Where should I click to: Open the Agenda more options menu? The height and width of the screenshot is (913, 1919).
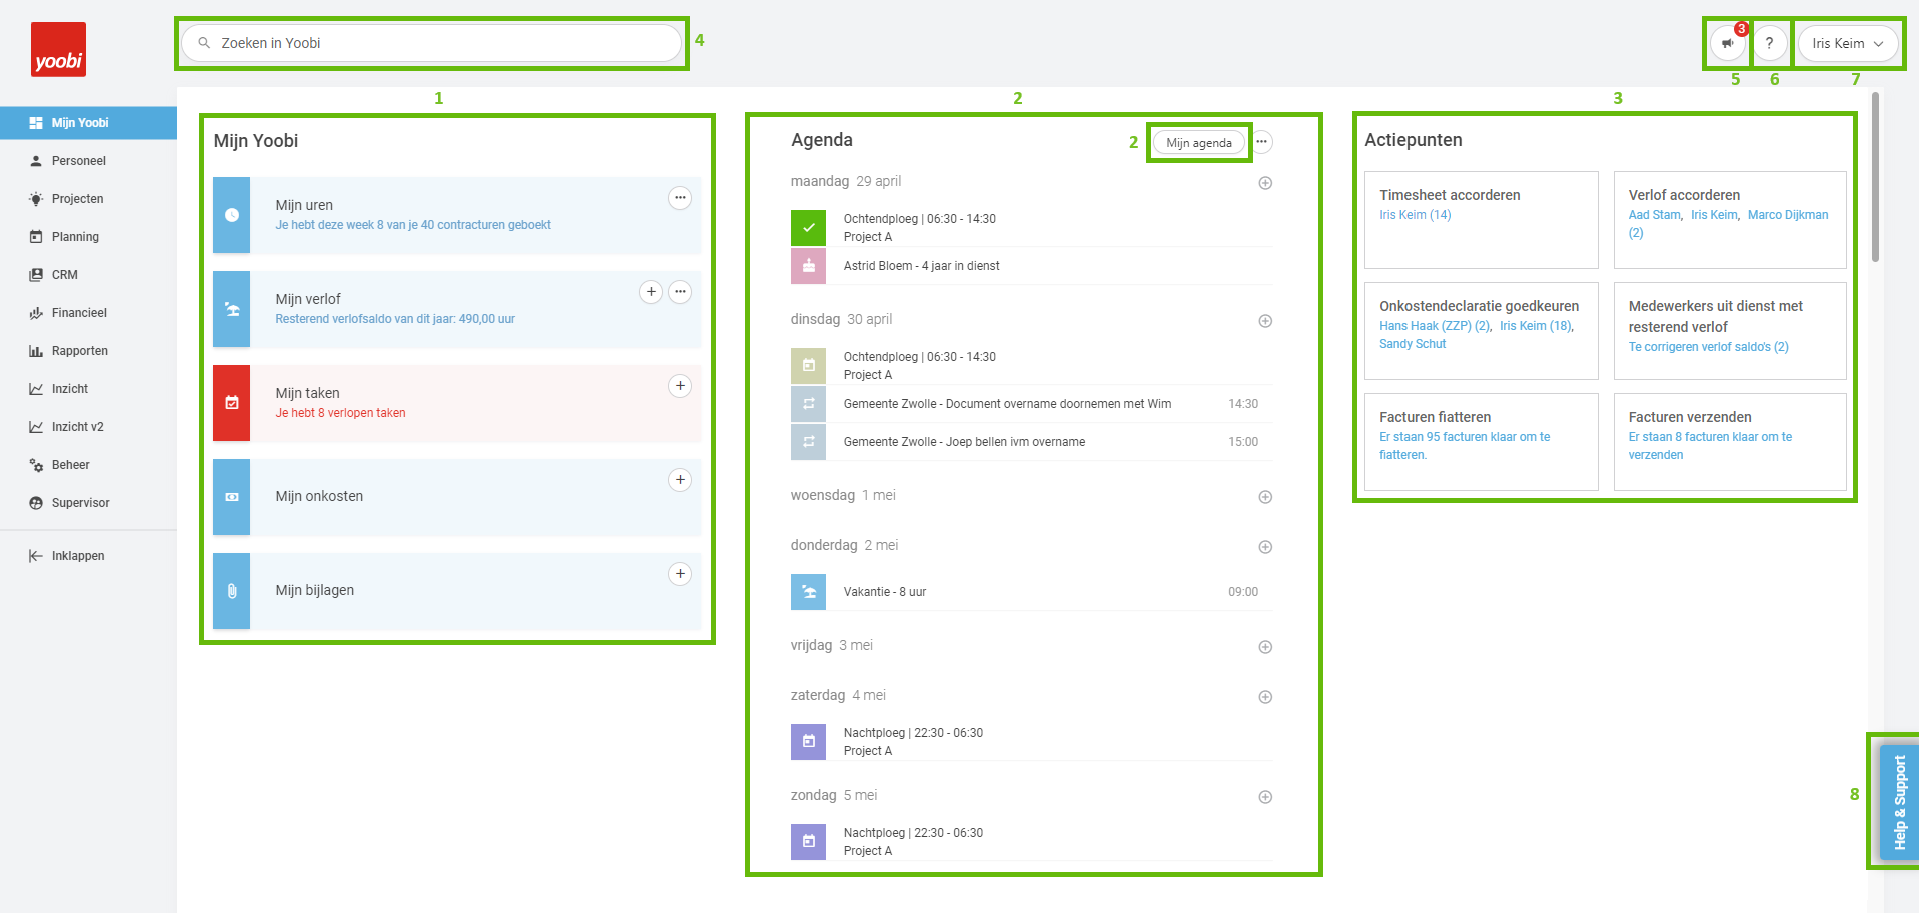pyautogui.click(x=1262, y=142)
